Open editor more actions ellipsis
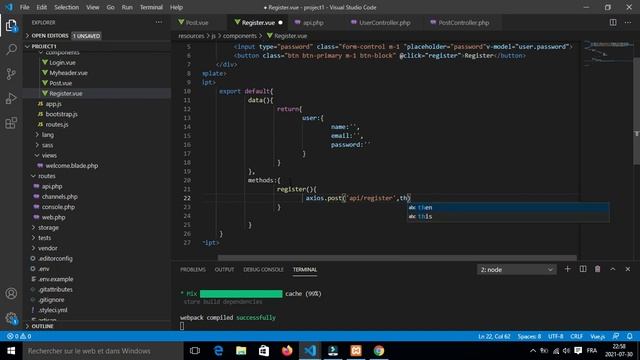The height and width of the screenshot is (360, 640). coord(628,22)
